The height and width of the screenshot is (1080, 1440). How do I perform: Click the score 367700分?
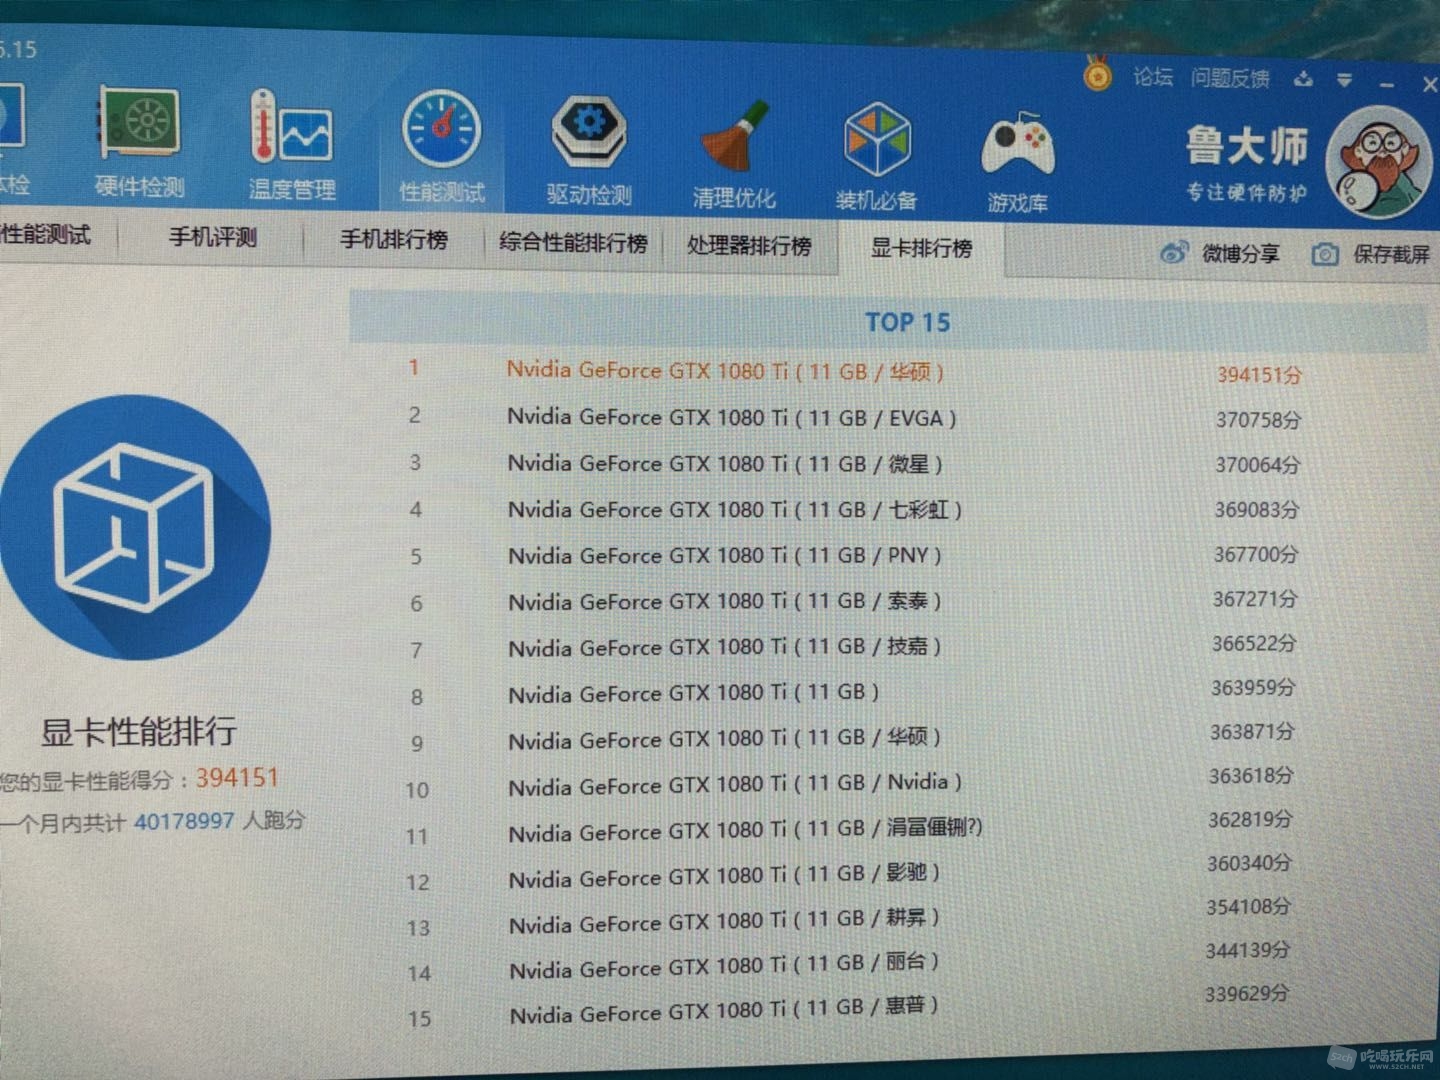[1256, 554]
